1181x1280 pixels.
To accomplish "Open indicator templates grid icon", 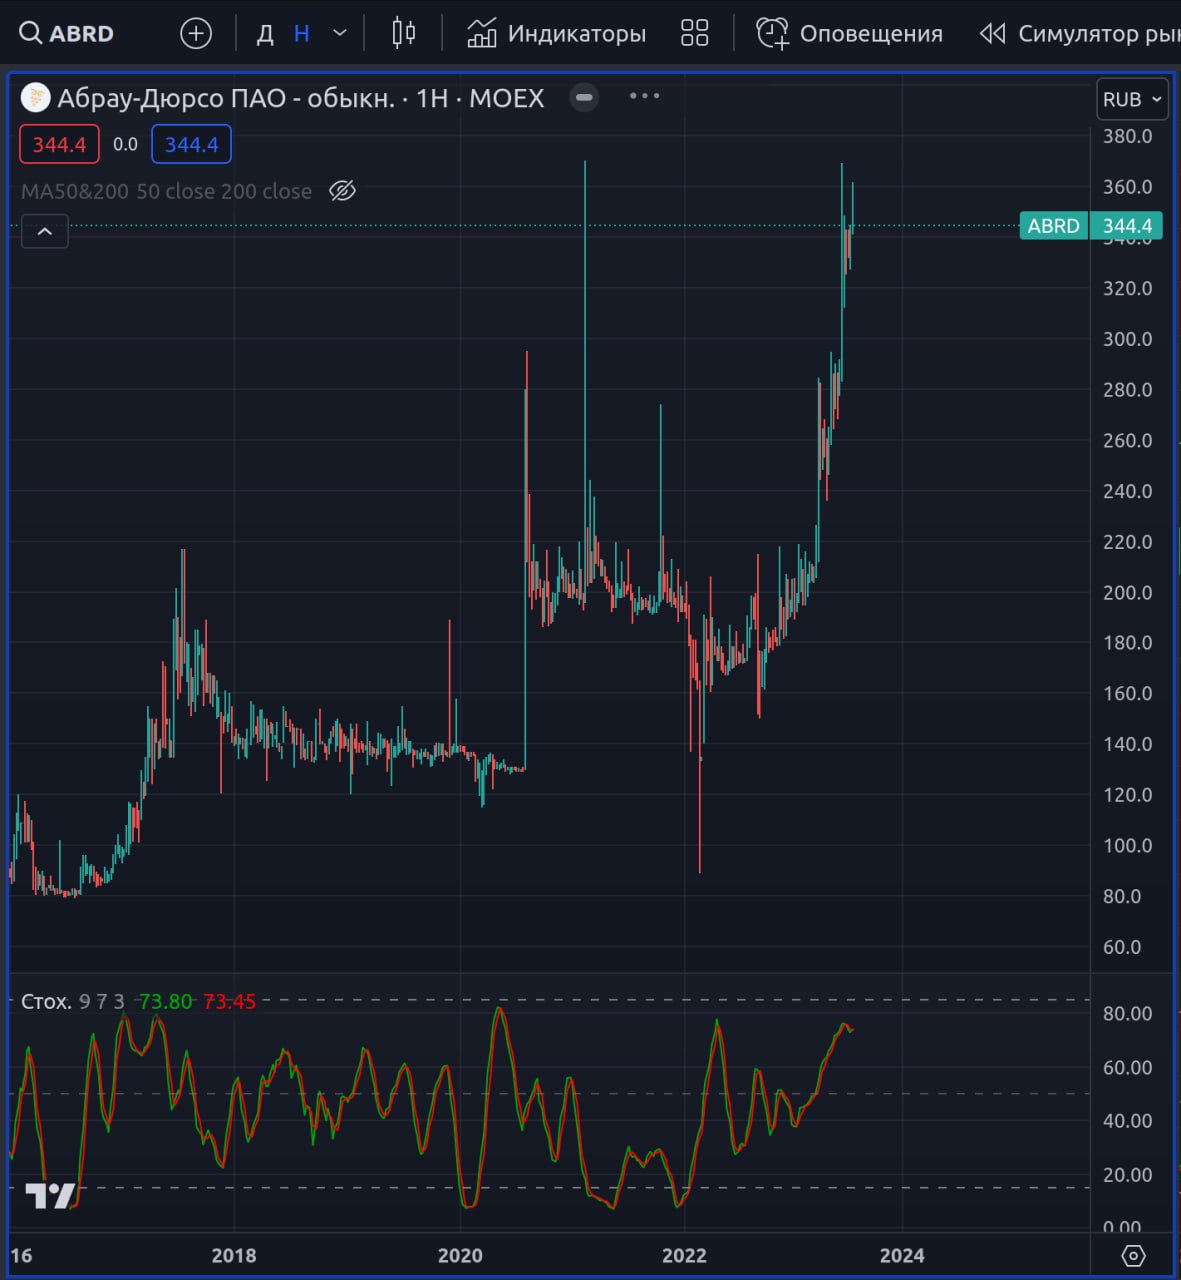I will point(694,33).
